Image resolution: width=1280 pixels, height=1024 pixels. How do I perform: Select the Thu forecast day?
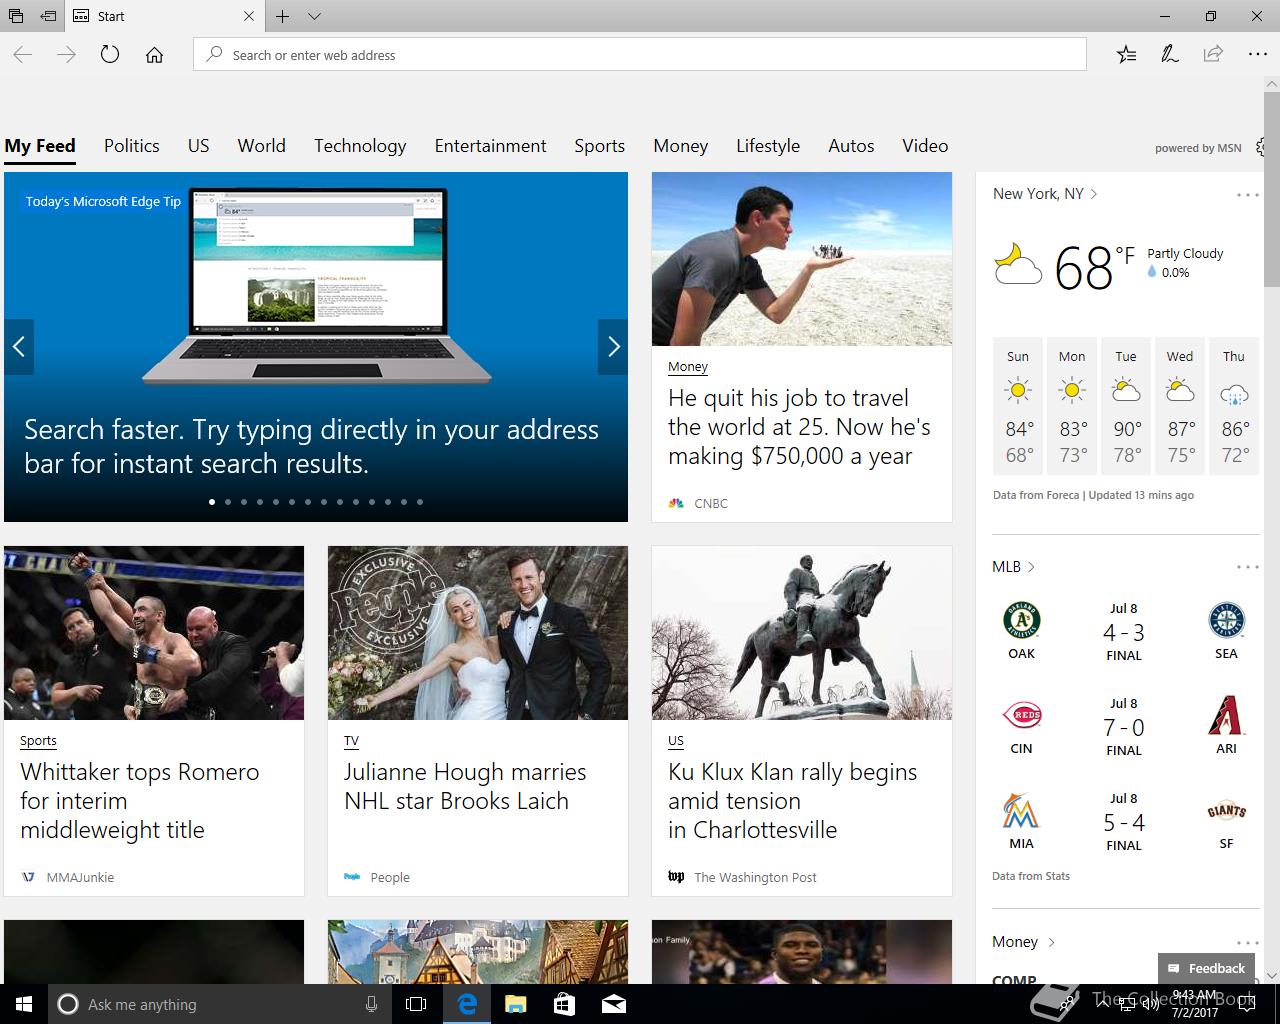1234,408
